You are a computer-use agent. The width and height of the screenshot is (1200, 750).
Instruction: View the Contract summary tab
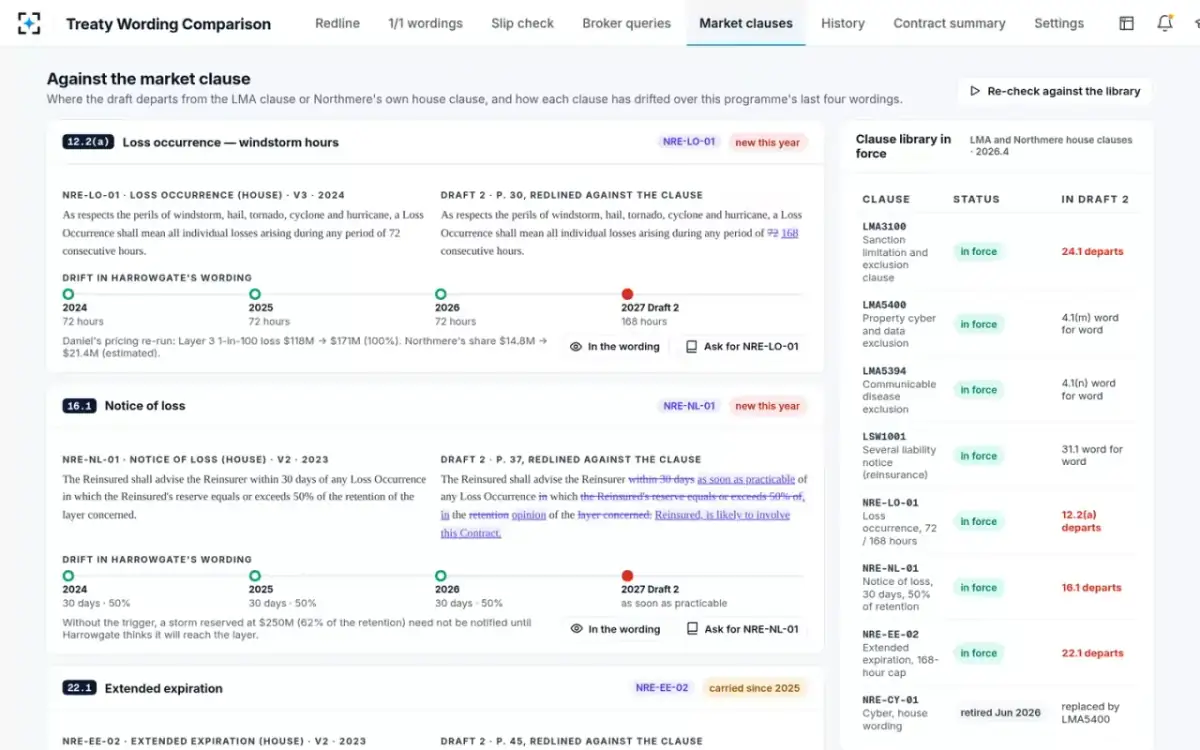coord(949,23)
